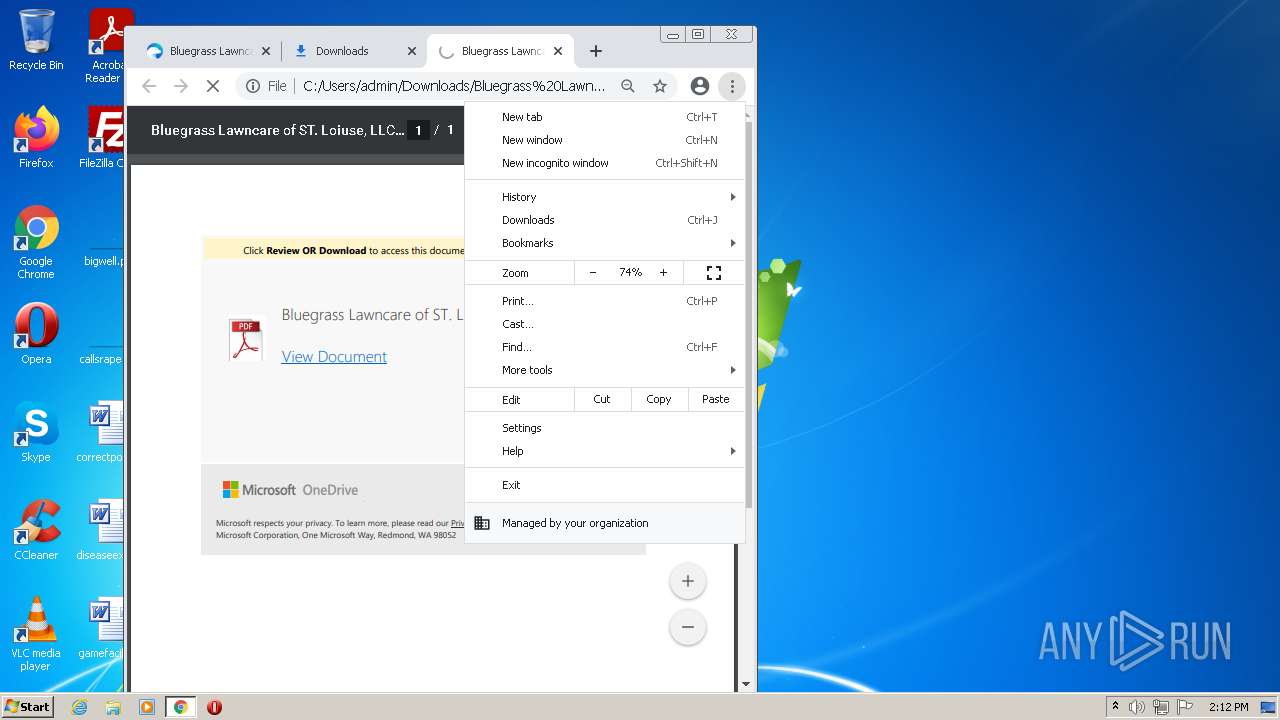
Task: Select New tab menu item
Action: click(605, 117)
